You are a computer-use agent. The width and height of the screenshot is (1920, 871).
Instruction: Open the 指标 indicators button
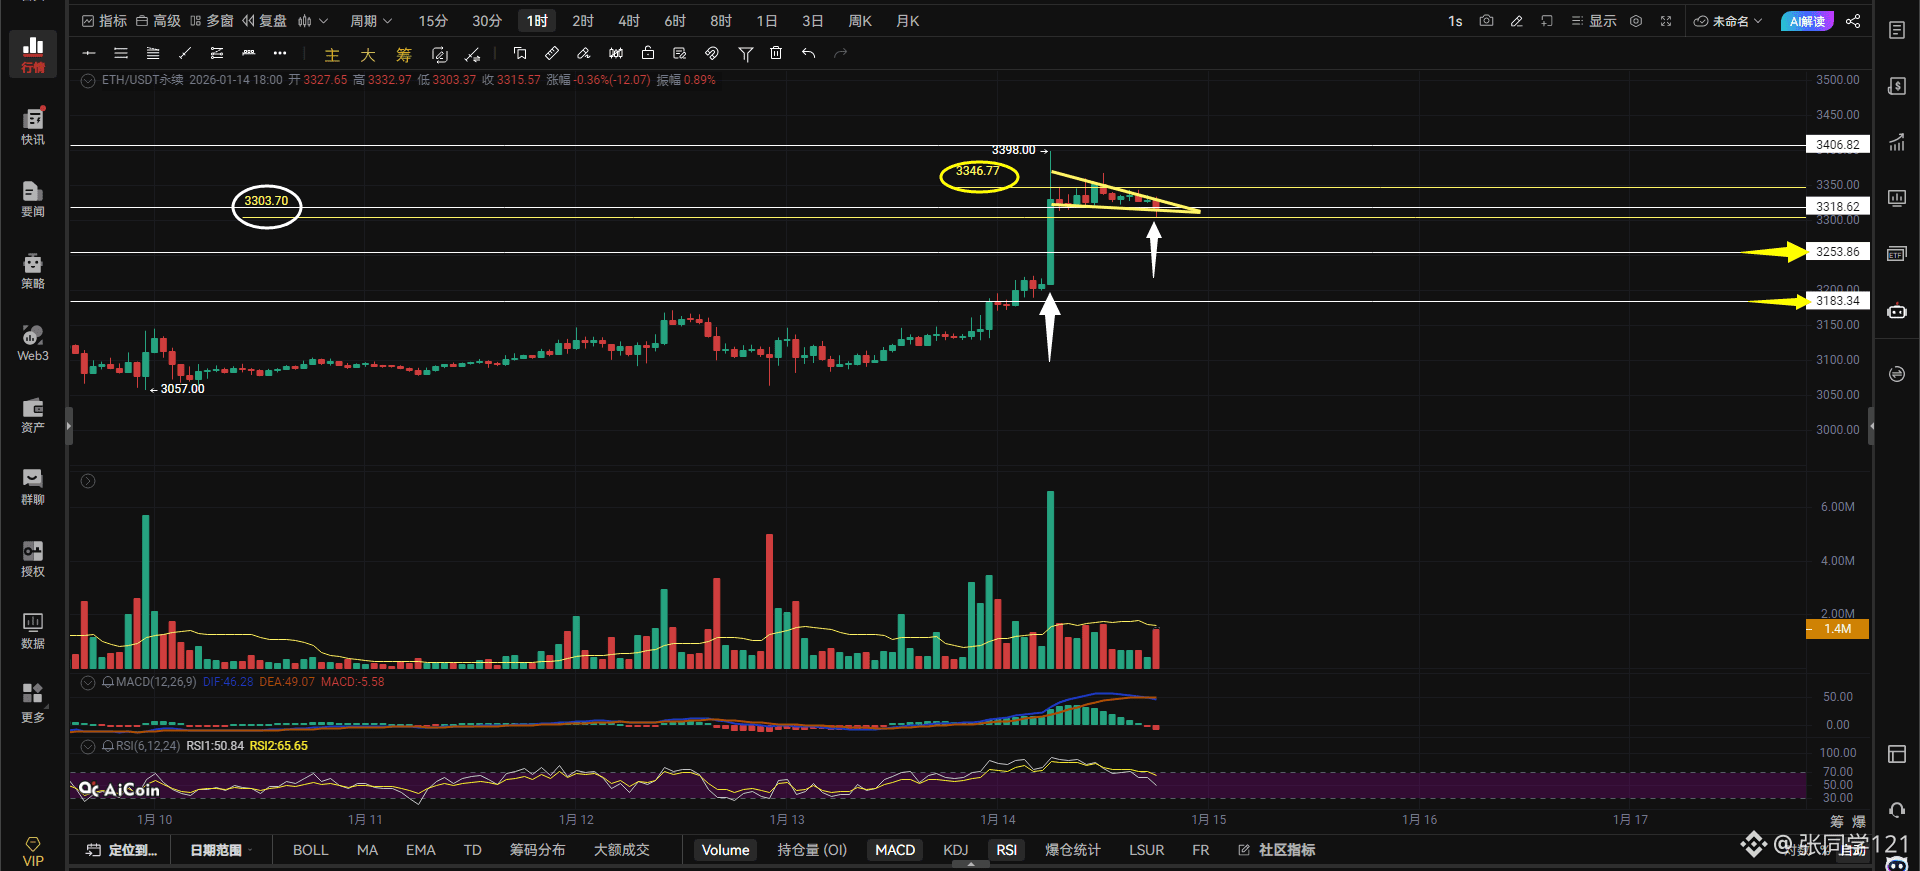(x=104, y=21)
